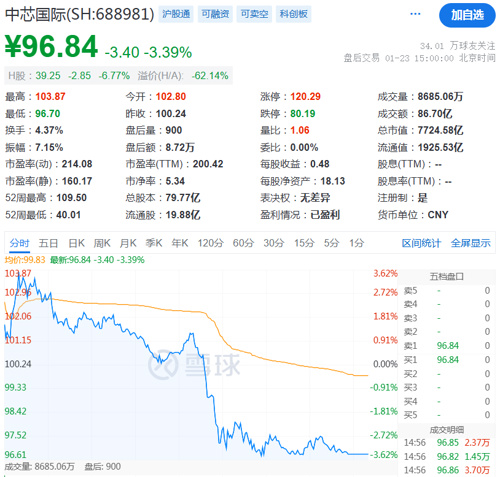The width and height of the screenshot is (500, 477).
Task: Click the 振幅 value 7.15%
Action: point(49,147)
